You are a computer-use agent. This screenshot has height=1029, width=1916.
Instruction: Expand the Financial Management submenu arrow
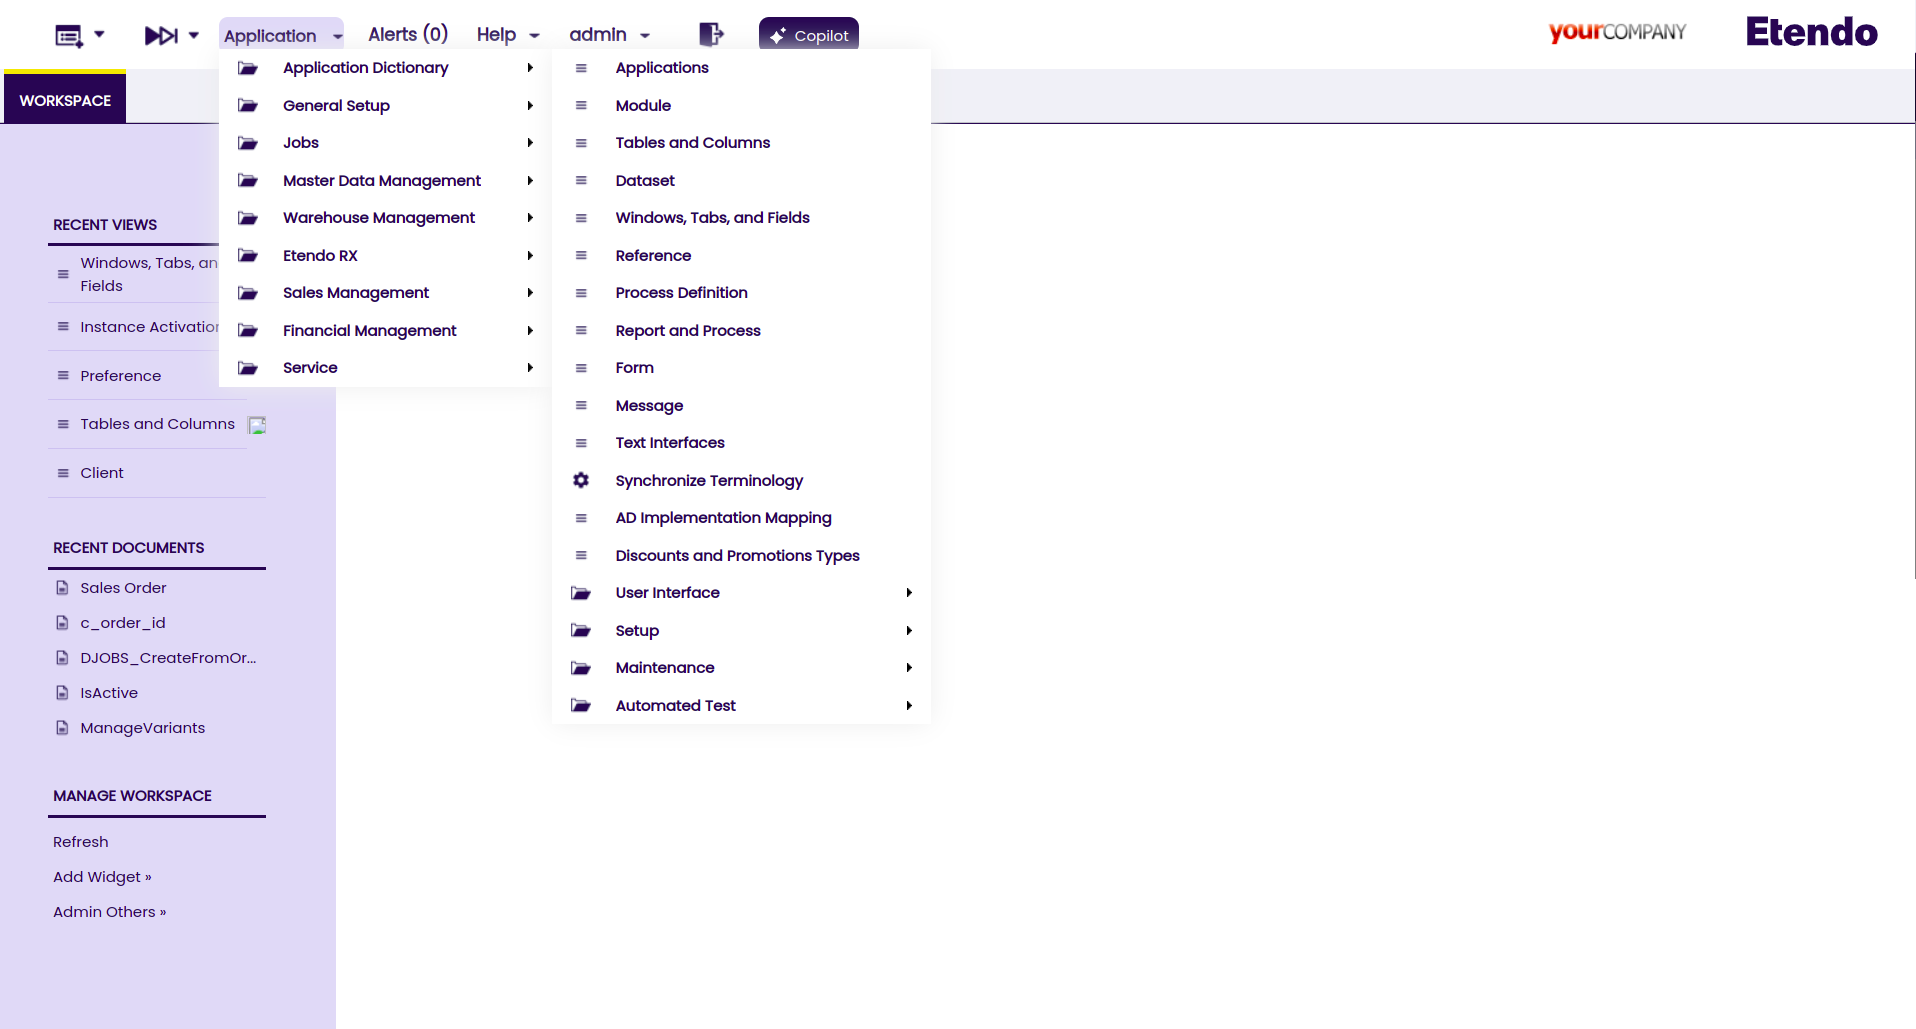point(530,330)
